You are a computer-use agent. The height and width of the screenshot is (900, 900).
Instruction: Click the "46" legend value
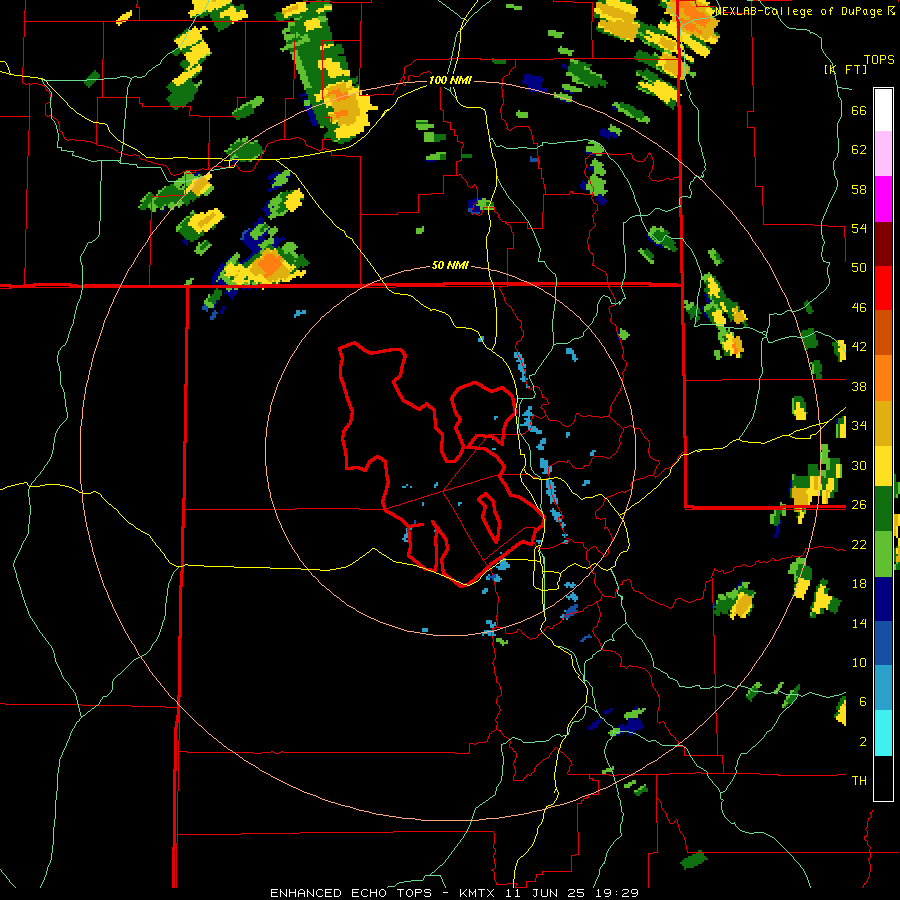point(859,308)
